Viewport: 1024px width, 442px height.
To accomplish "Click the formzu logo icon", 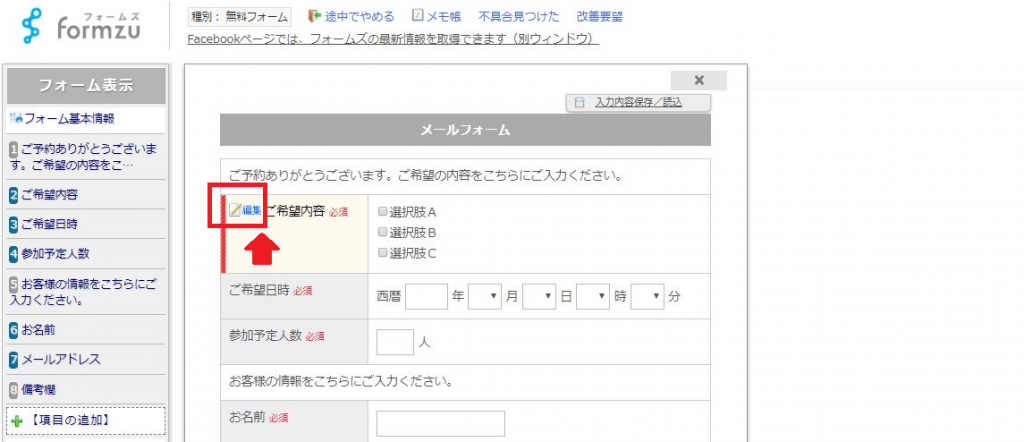I will tap(35, 27).
